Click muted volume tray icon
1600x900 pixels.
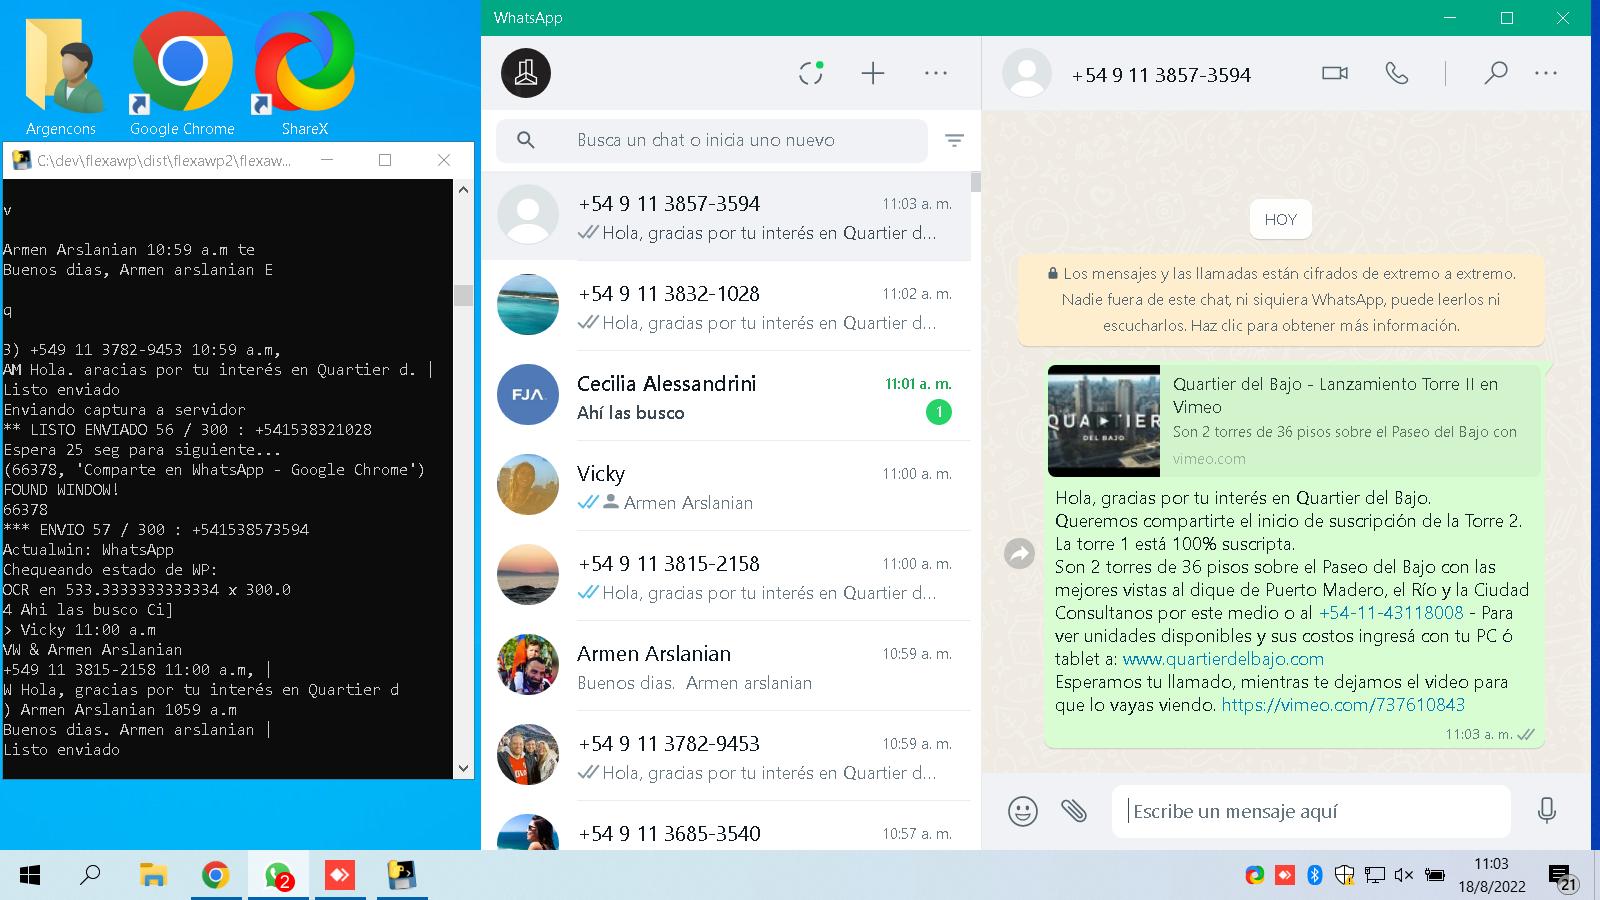(x=1404, y=875)
